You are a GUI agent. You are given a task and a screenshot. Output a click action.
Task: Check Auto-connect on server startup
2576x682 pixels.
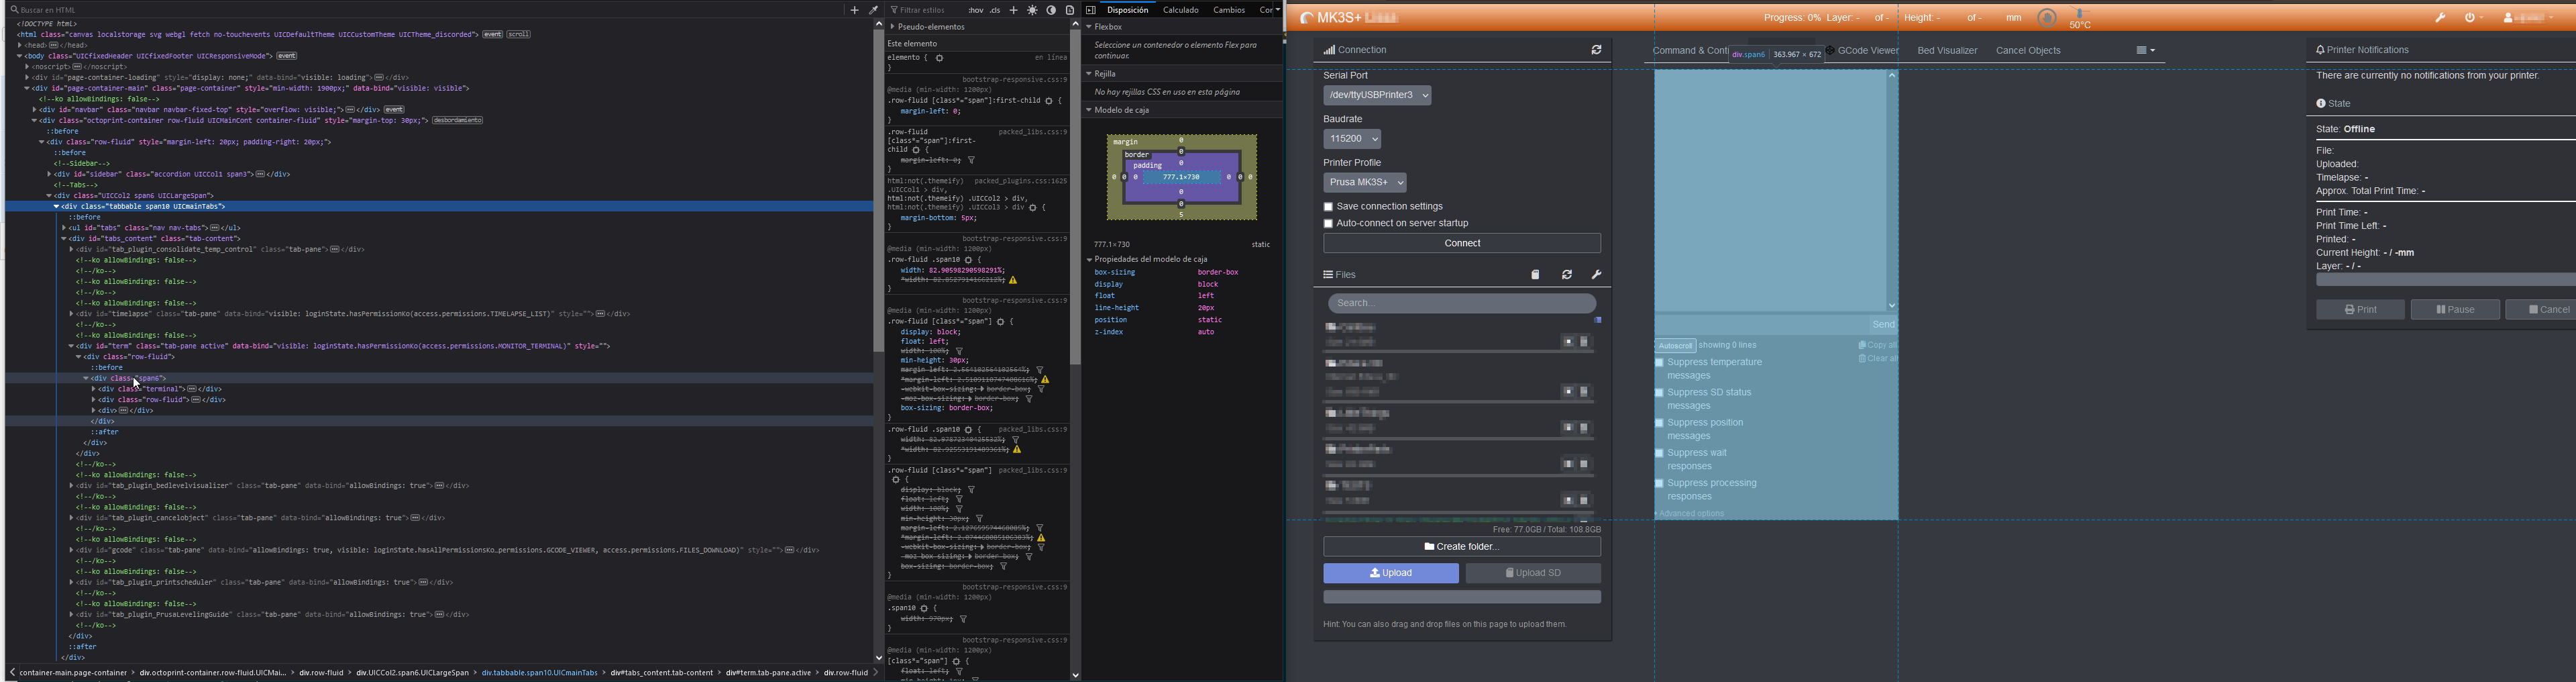[1329, 223]
